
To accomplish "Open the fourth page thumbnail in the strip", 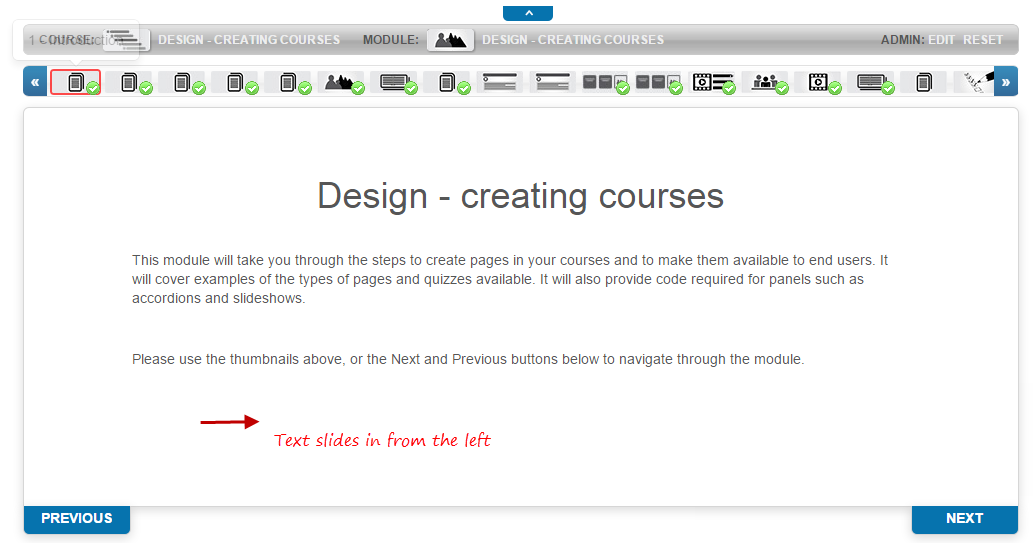I will click(235, 82).
